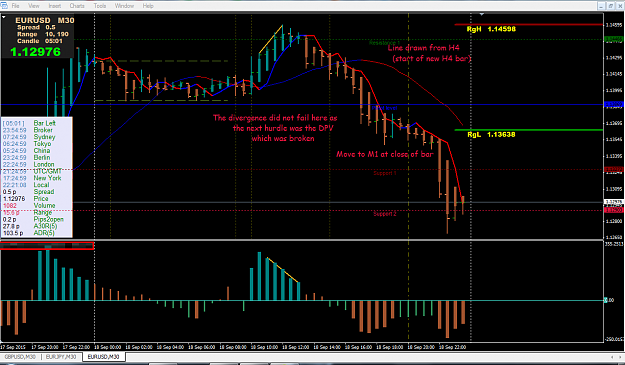
Task: Open the Window menu
Action: coord(124,6)
